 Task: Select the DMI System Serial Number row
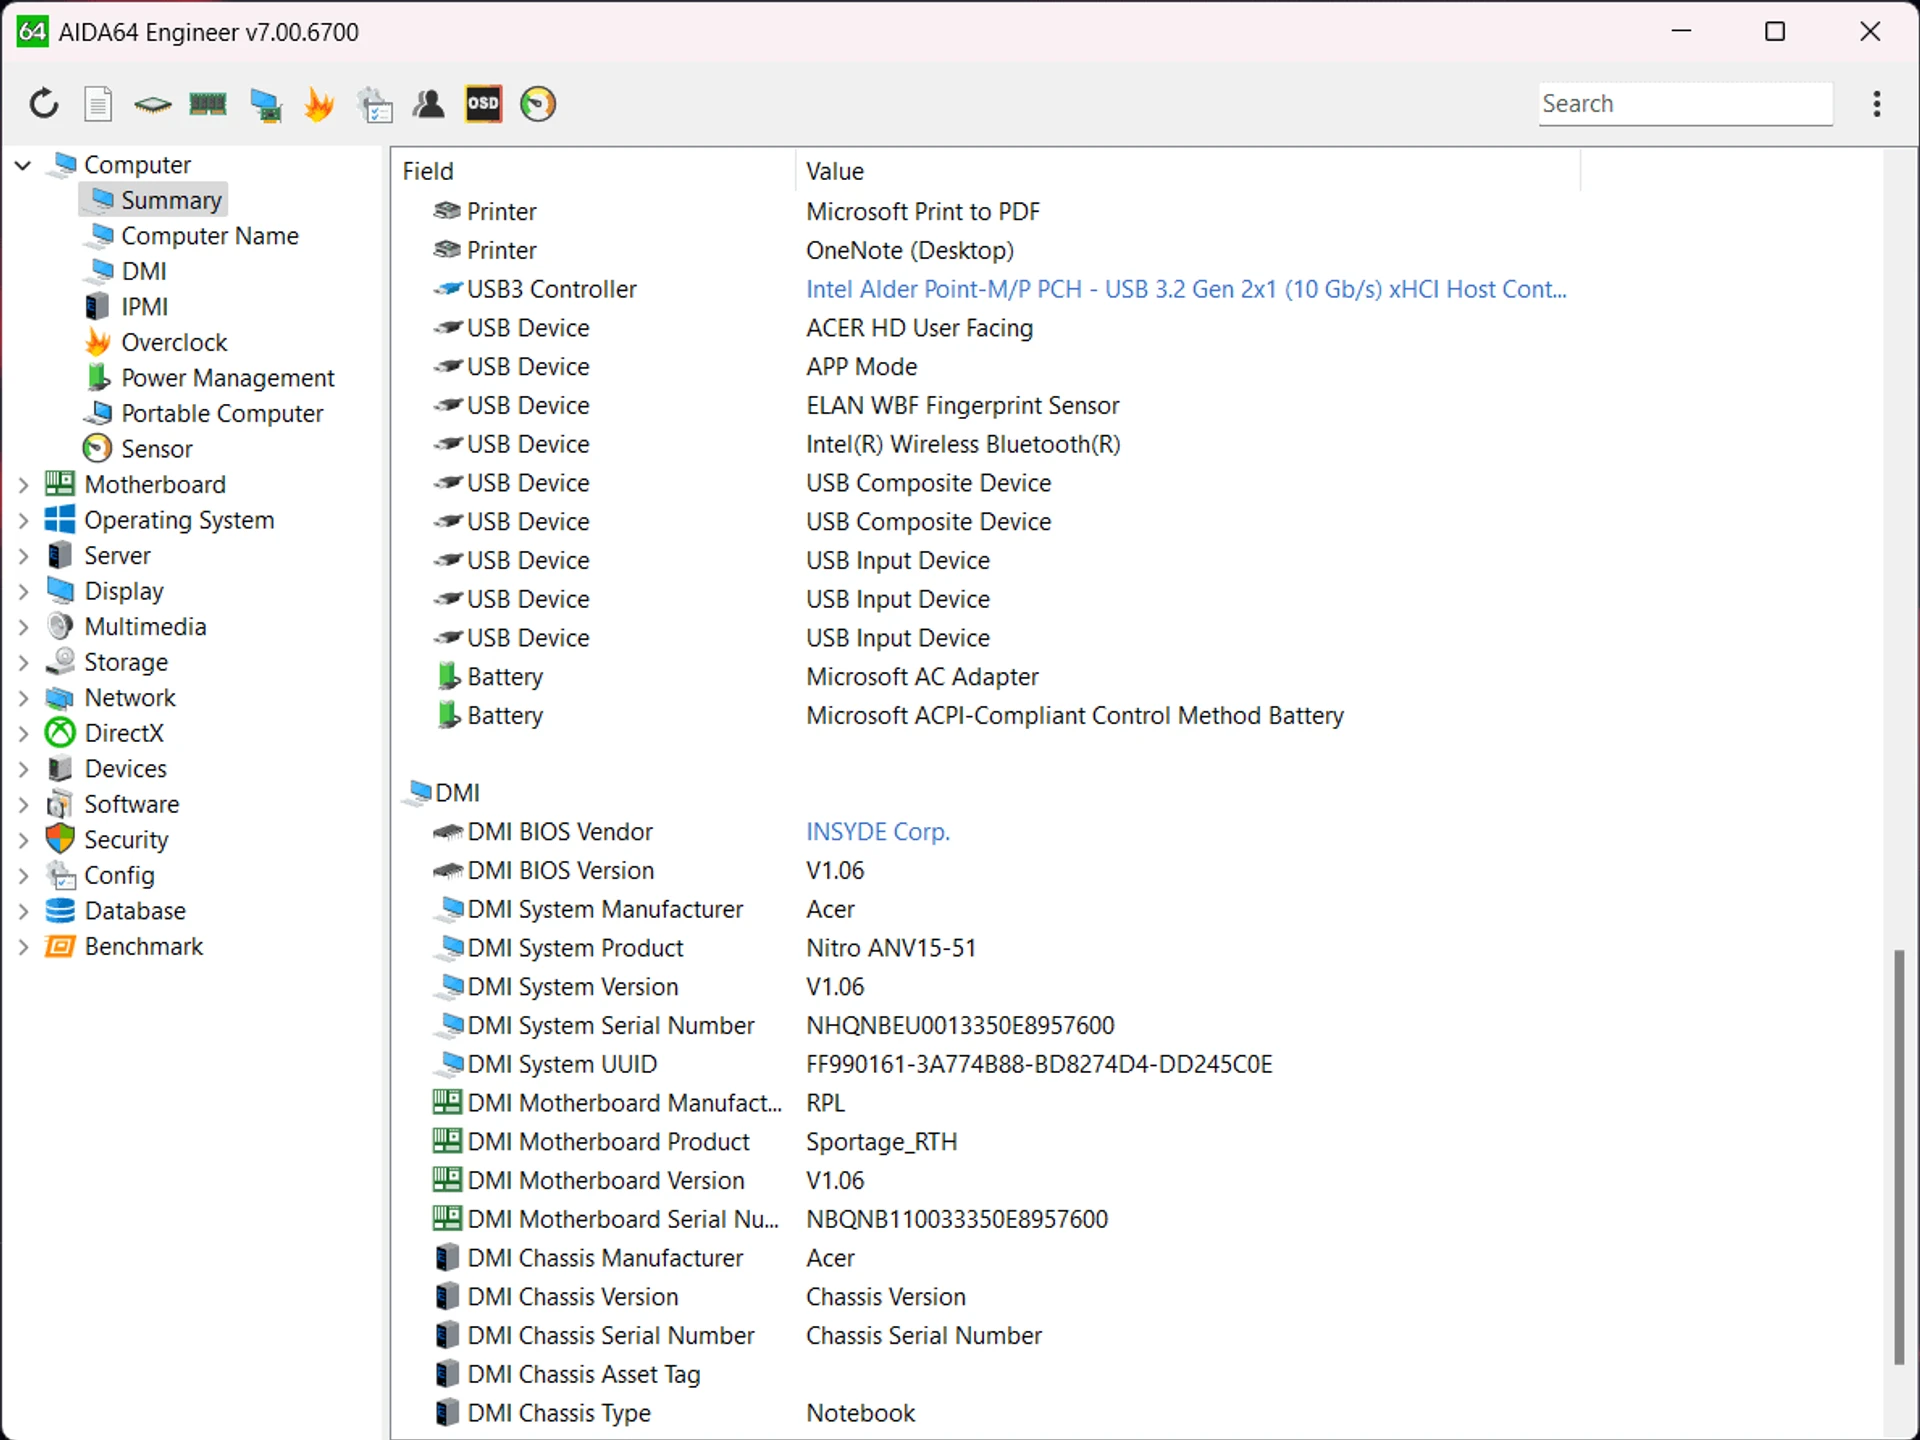tap(984, 1025)
